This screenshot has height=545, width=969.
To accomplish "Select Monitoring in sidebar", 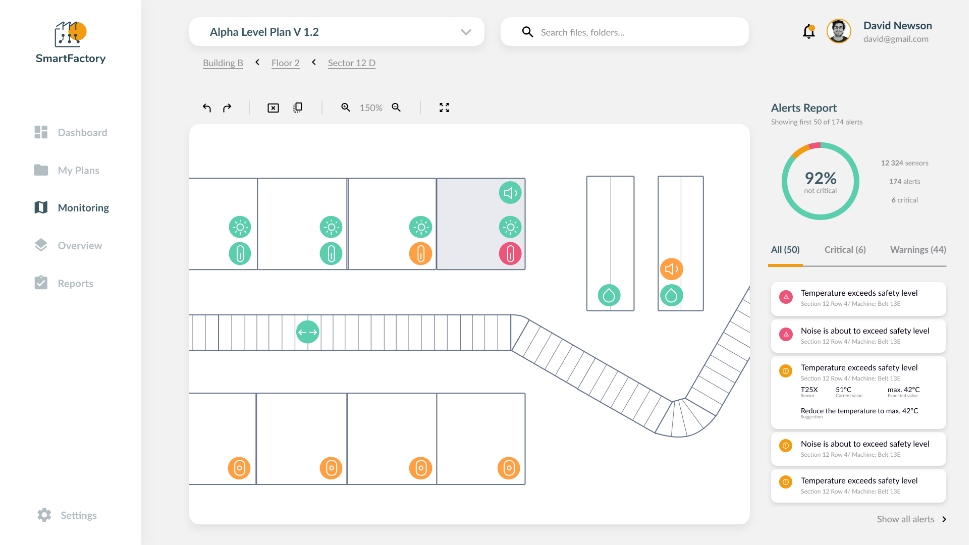I will click(x=72, y=208).
